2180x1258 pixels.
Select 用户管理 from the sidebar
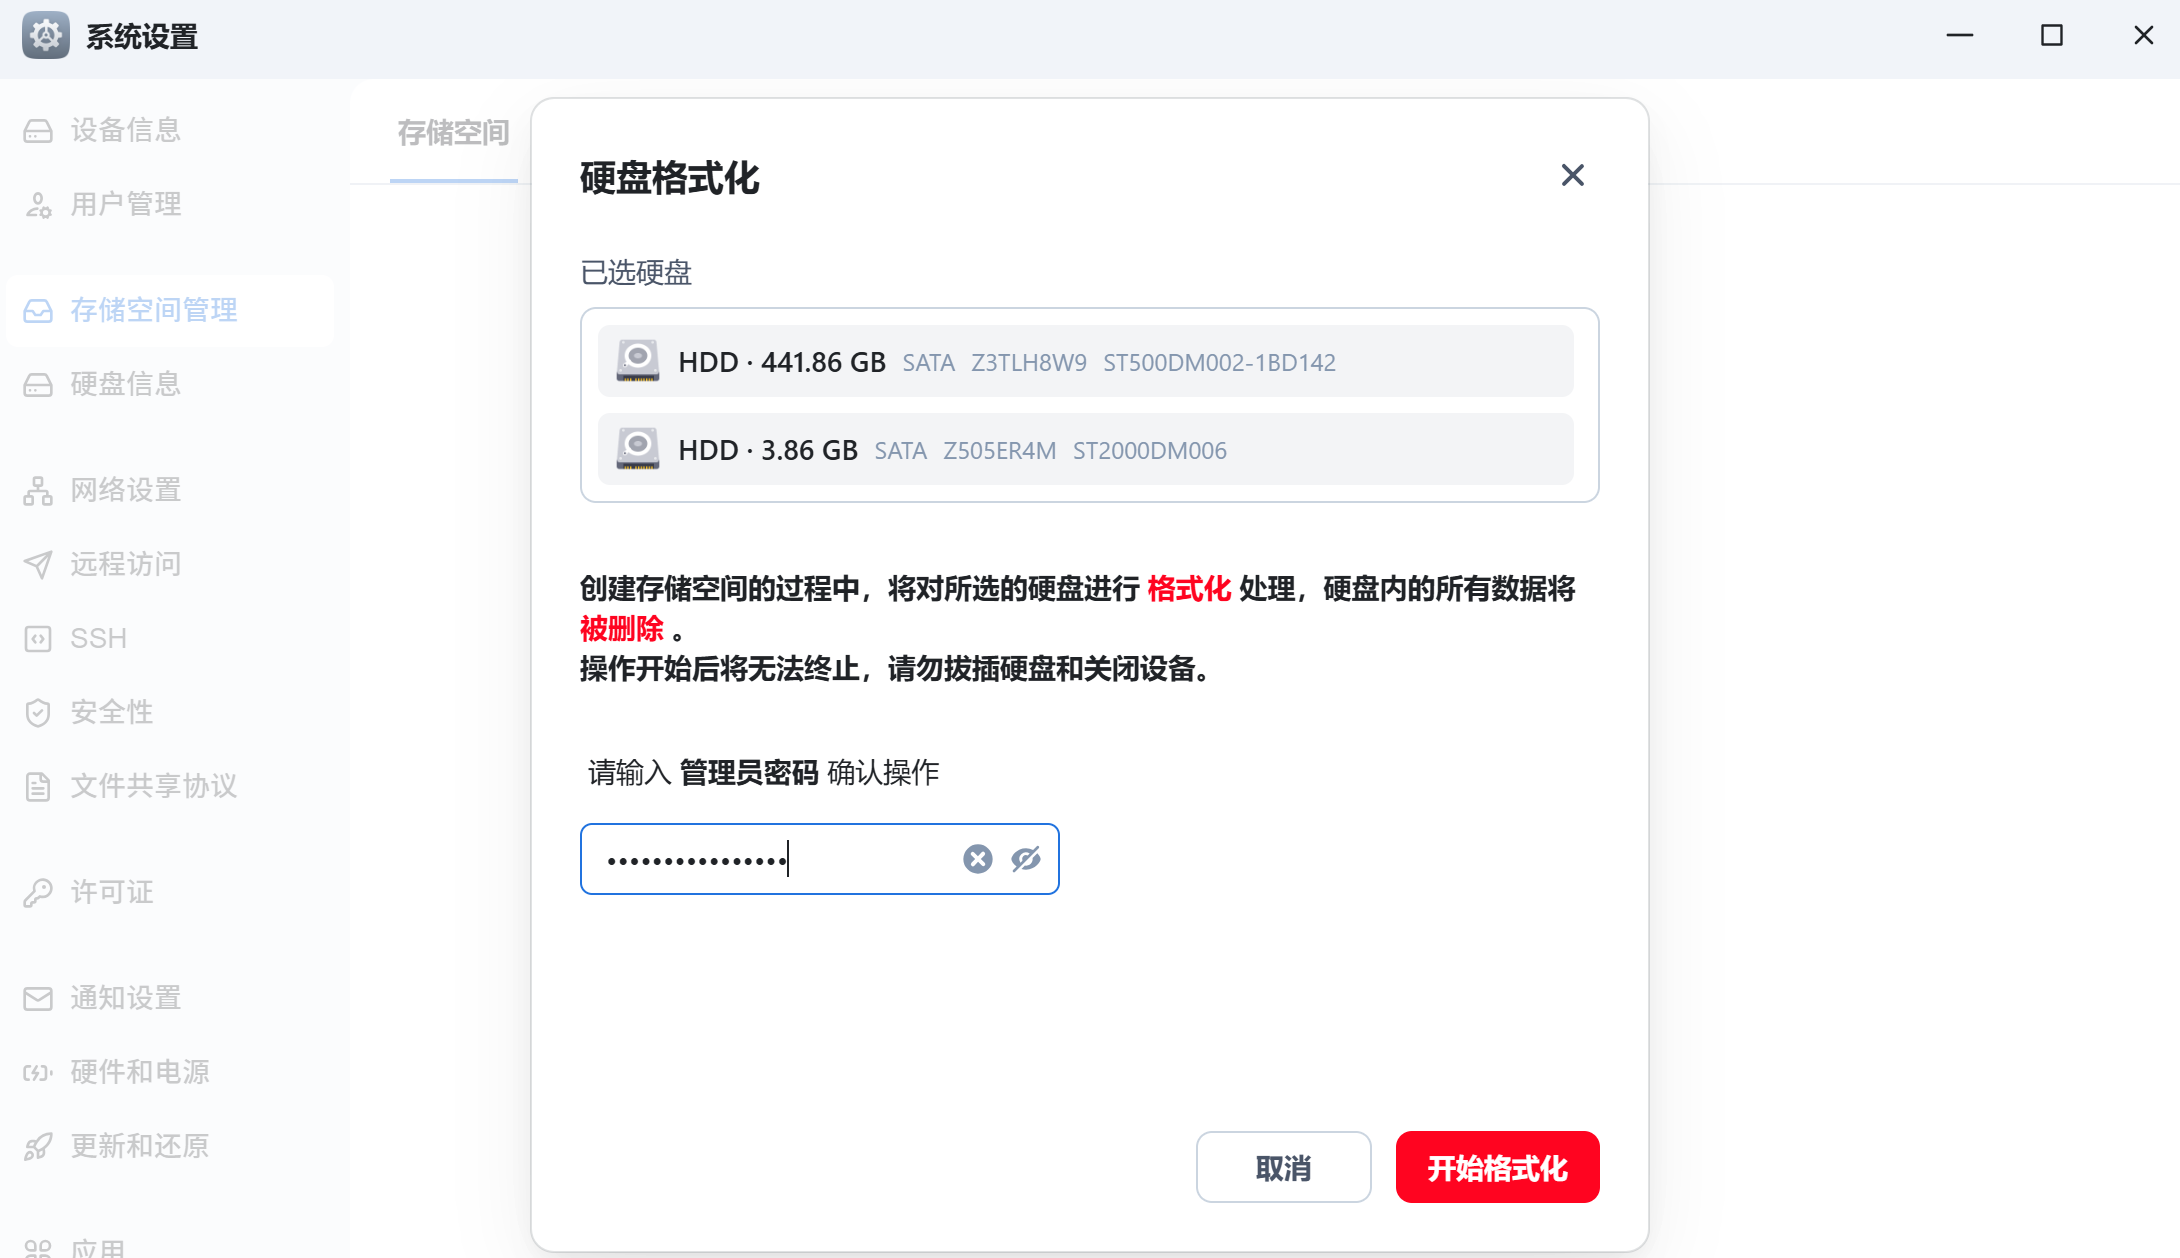(124, 204)
